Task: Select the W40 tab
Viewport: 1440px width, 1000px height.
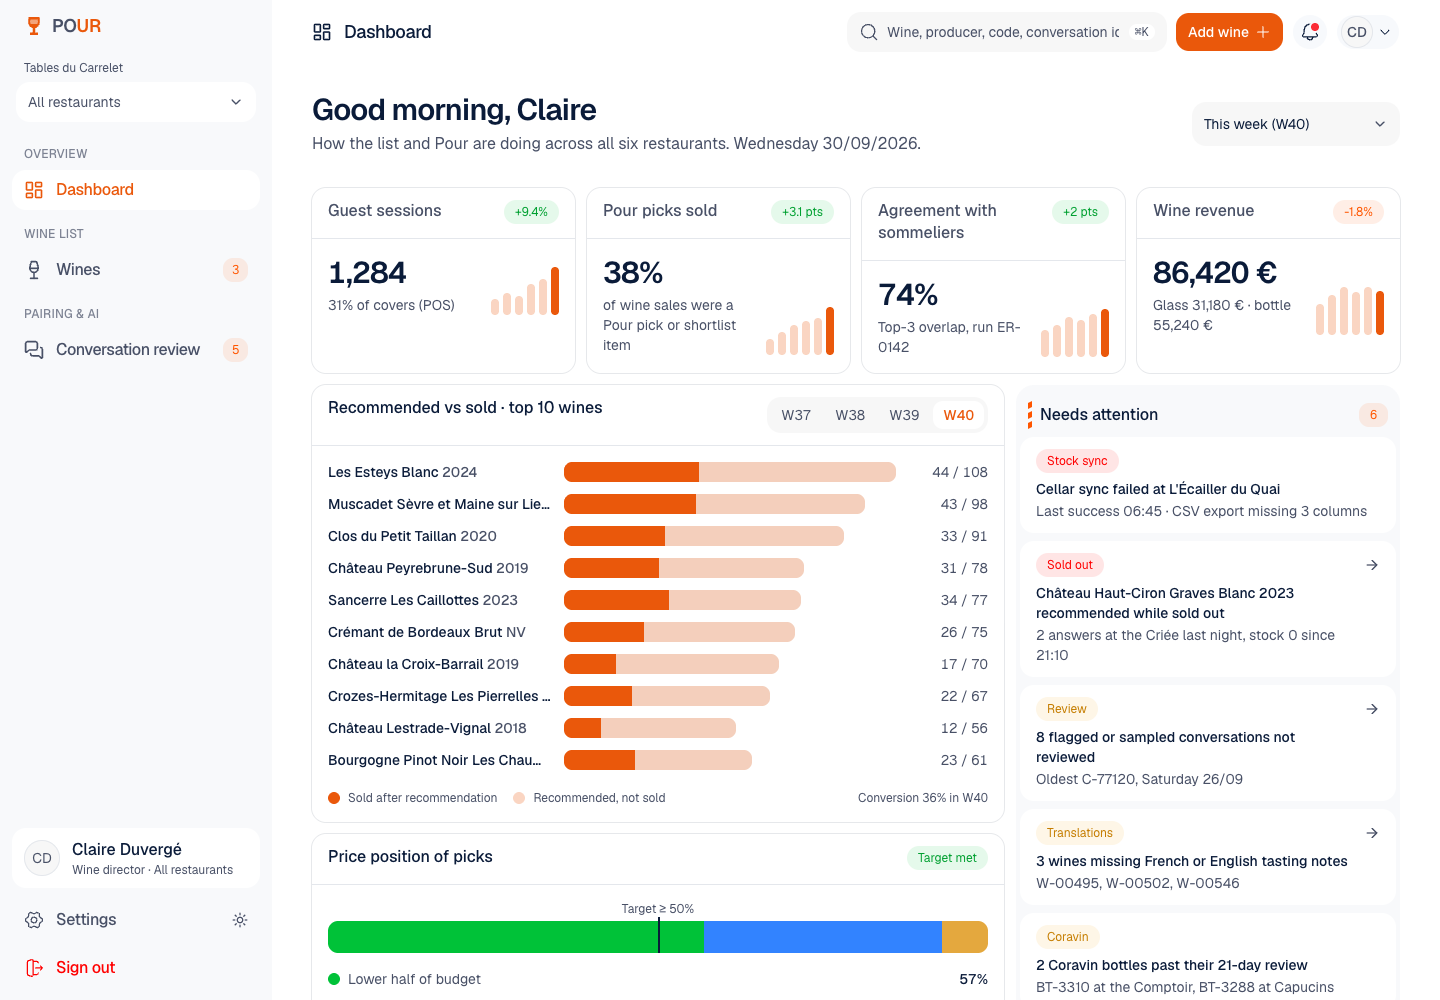Action: 958,415
